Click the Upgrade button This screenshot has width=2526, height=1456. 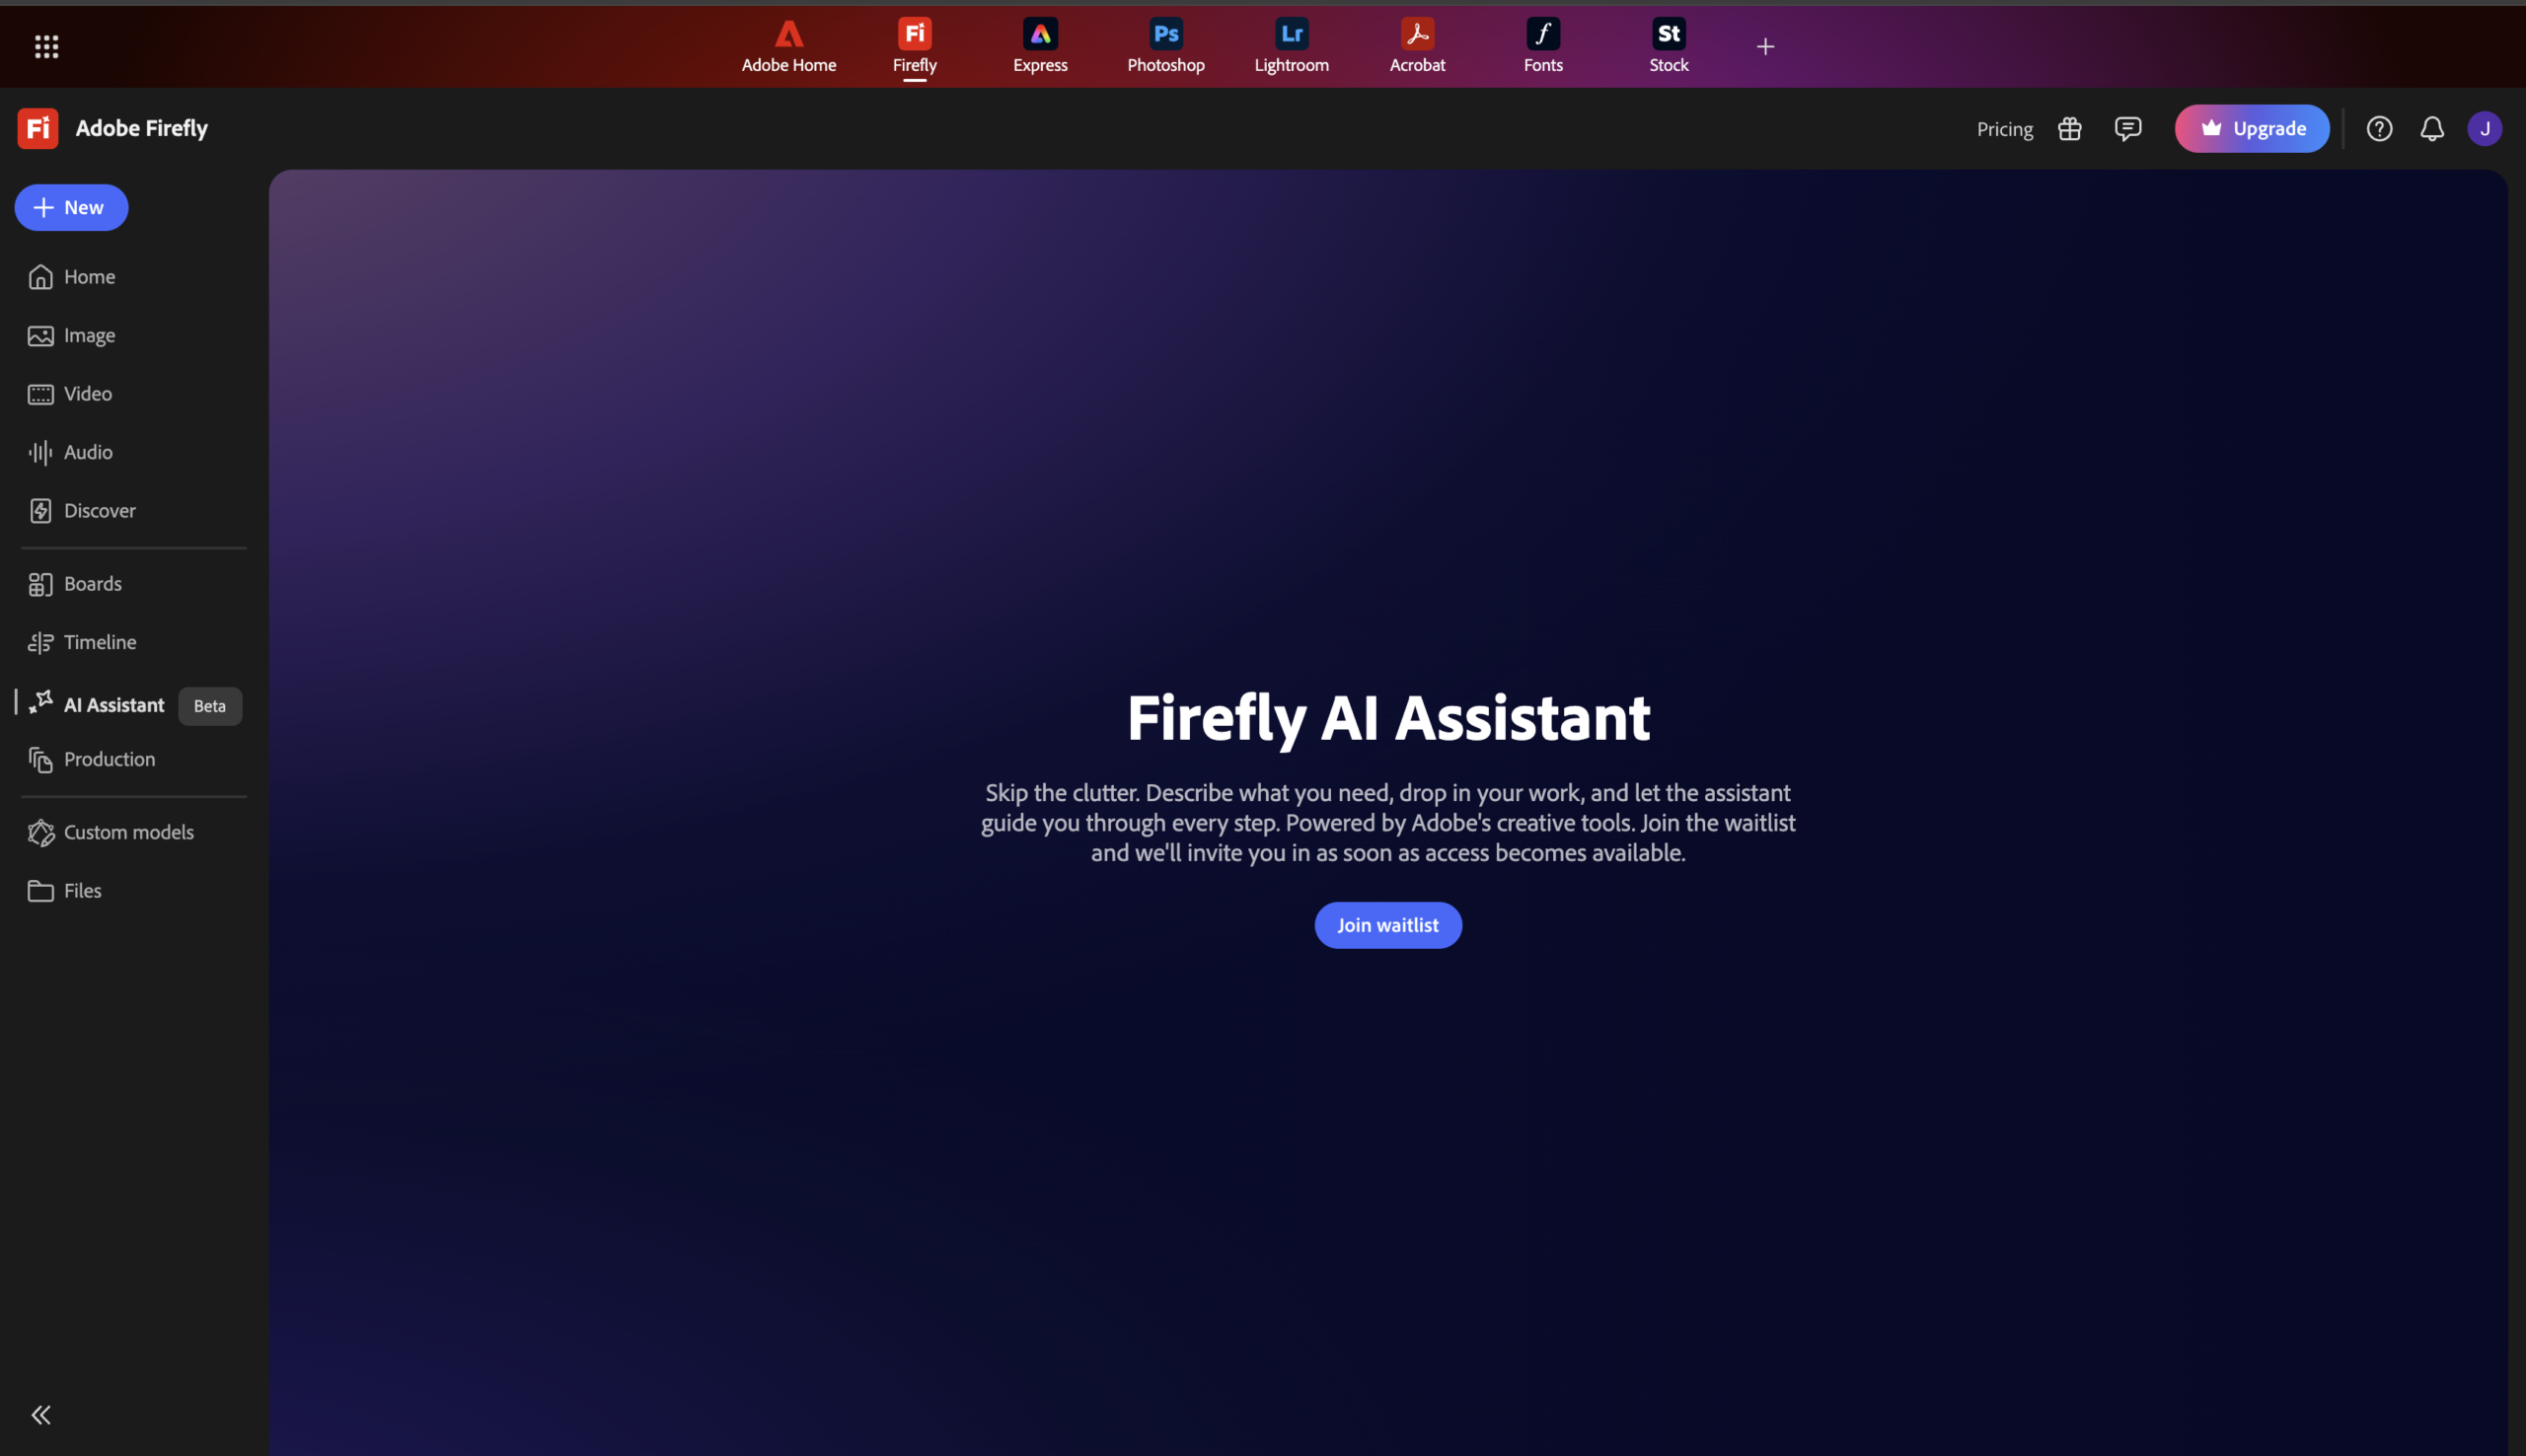point(2251,129)
